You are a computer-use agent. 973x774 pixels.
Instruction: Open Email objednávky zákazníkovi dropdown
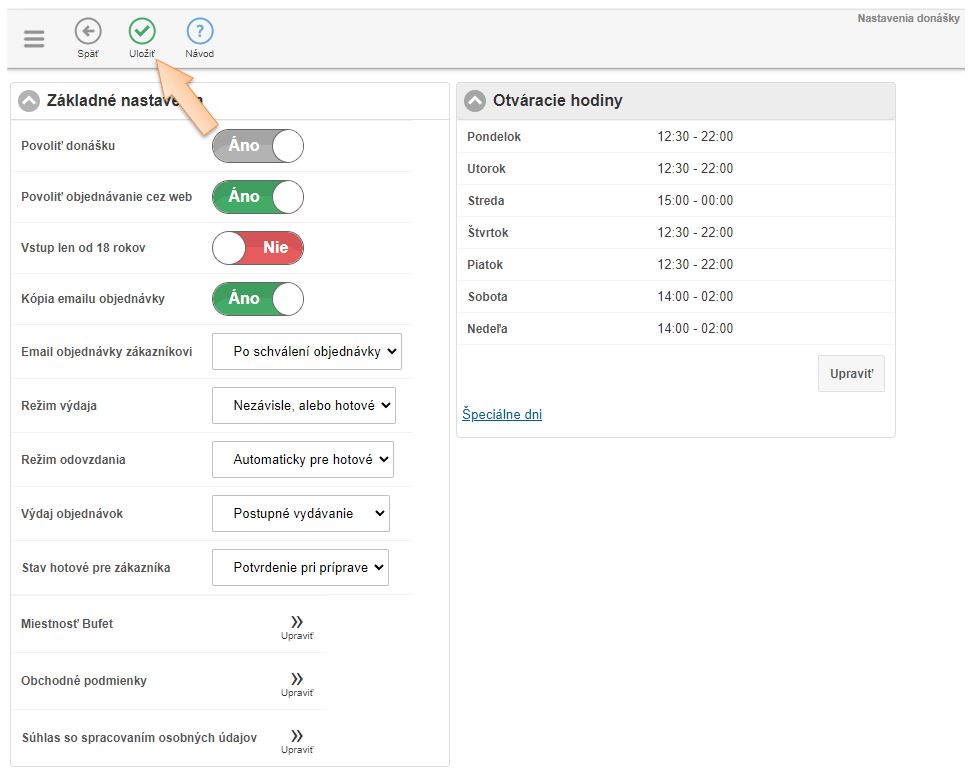pyautogui.click(x=306, y=352)
